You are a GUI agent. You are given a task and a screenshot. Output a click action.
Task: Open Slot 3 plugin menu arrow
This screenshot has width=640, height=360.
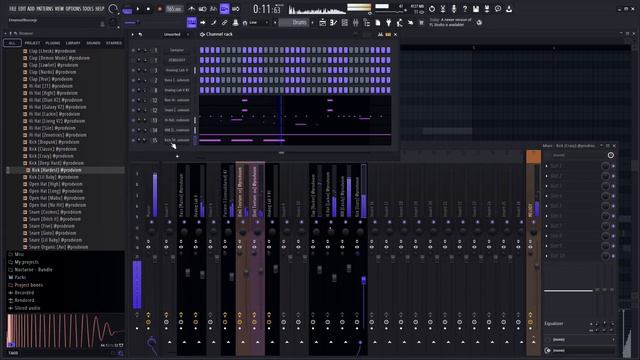547,186
